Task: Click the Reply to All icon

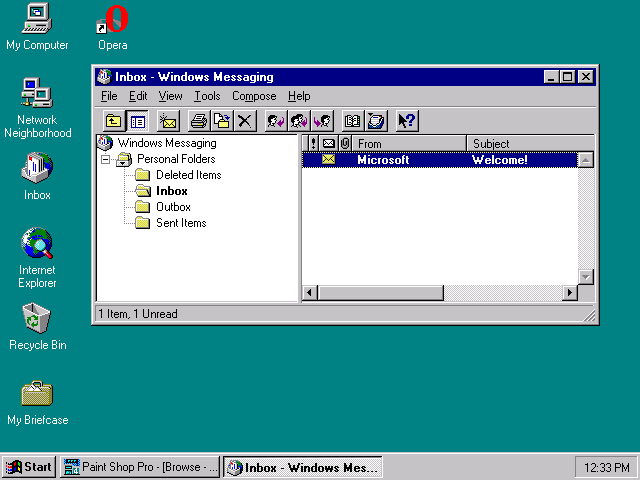Action: pyautogui.click(x=299, y=121)
